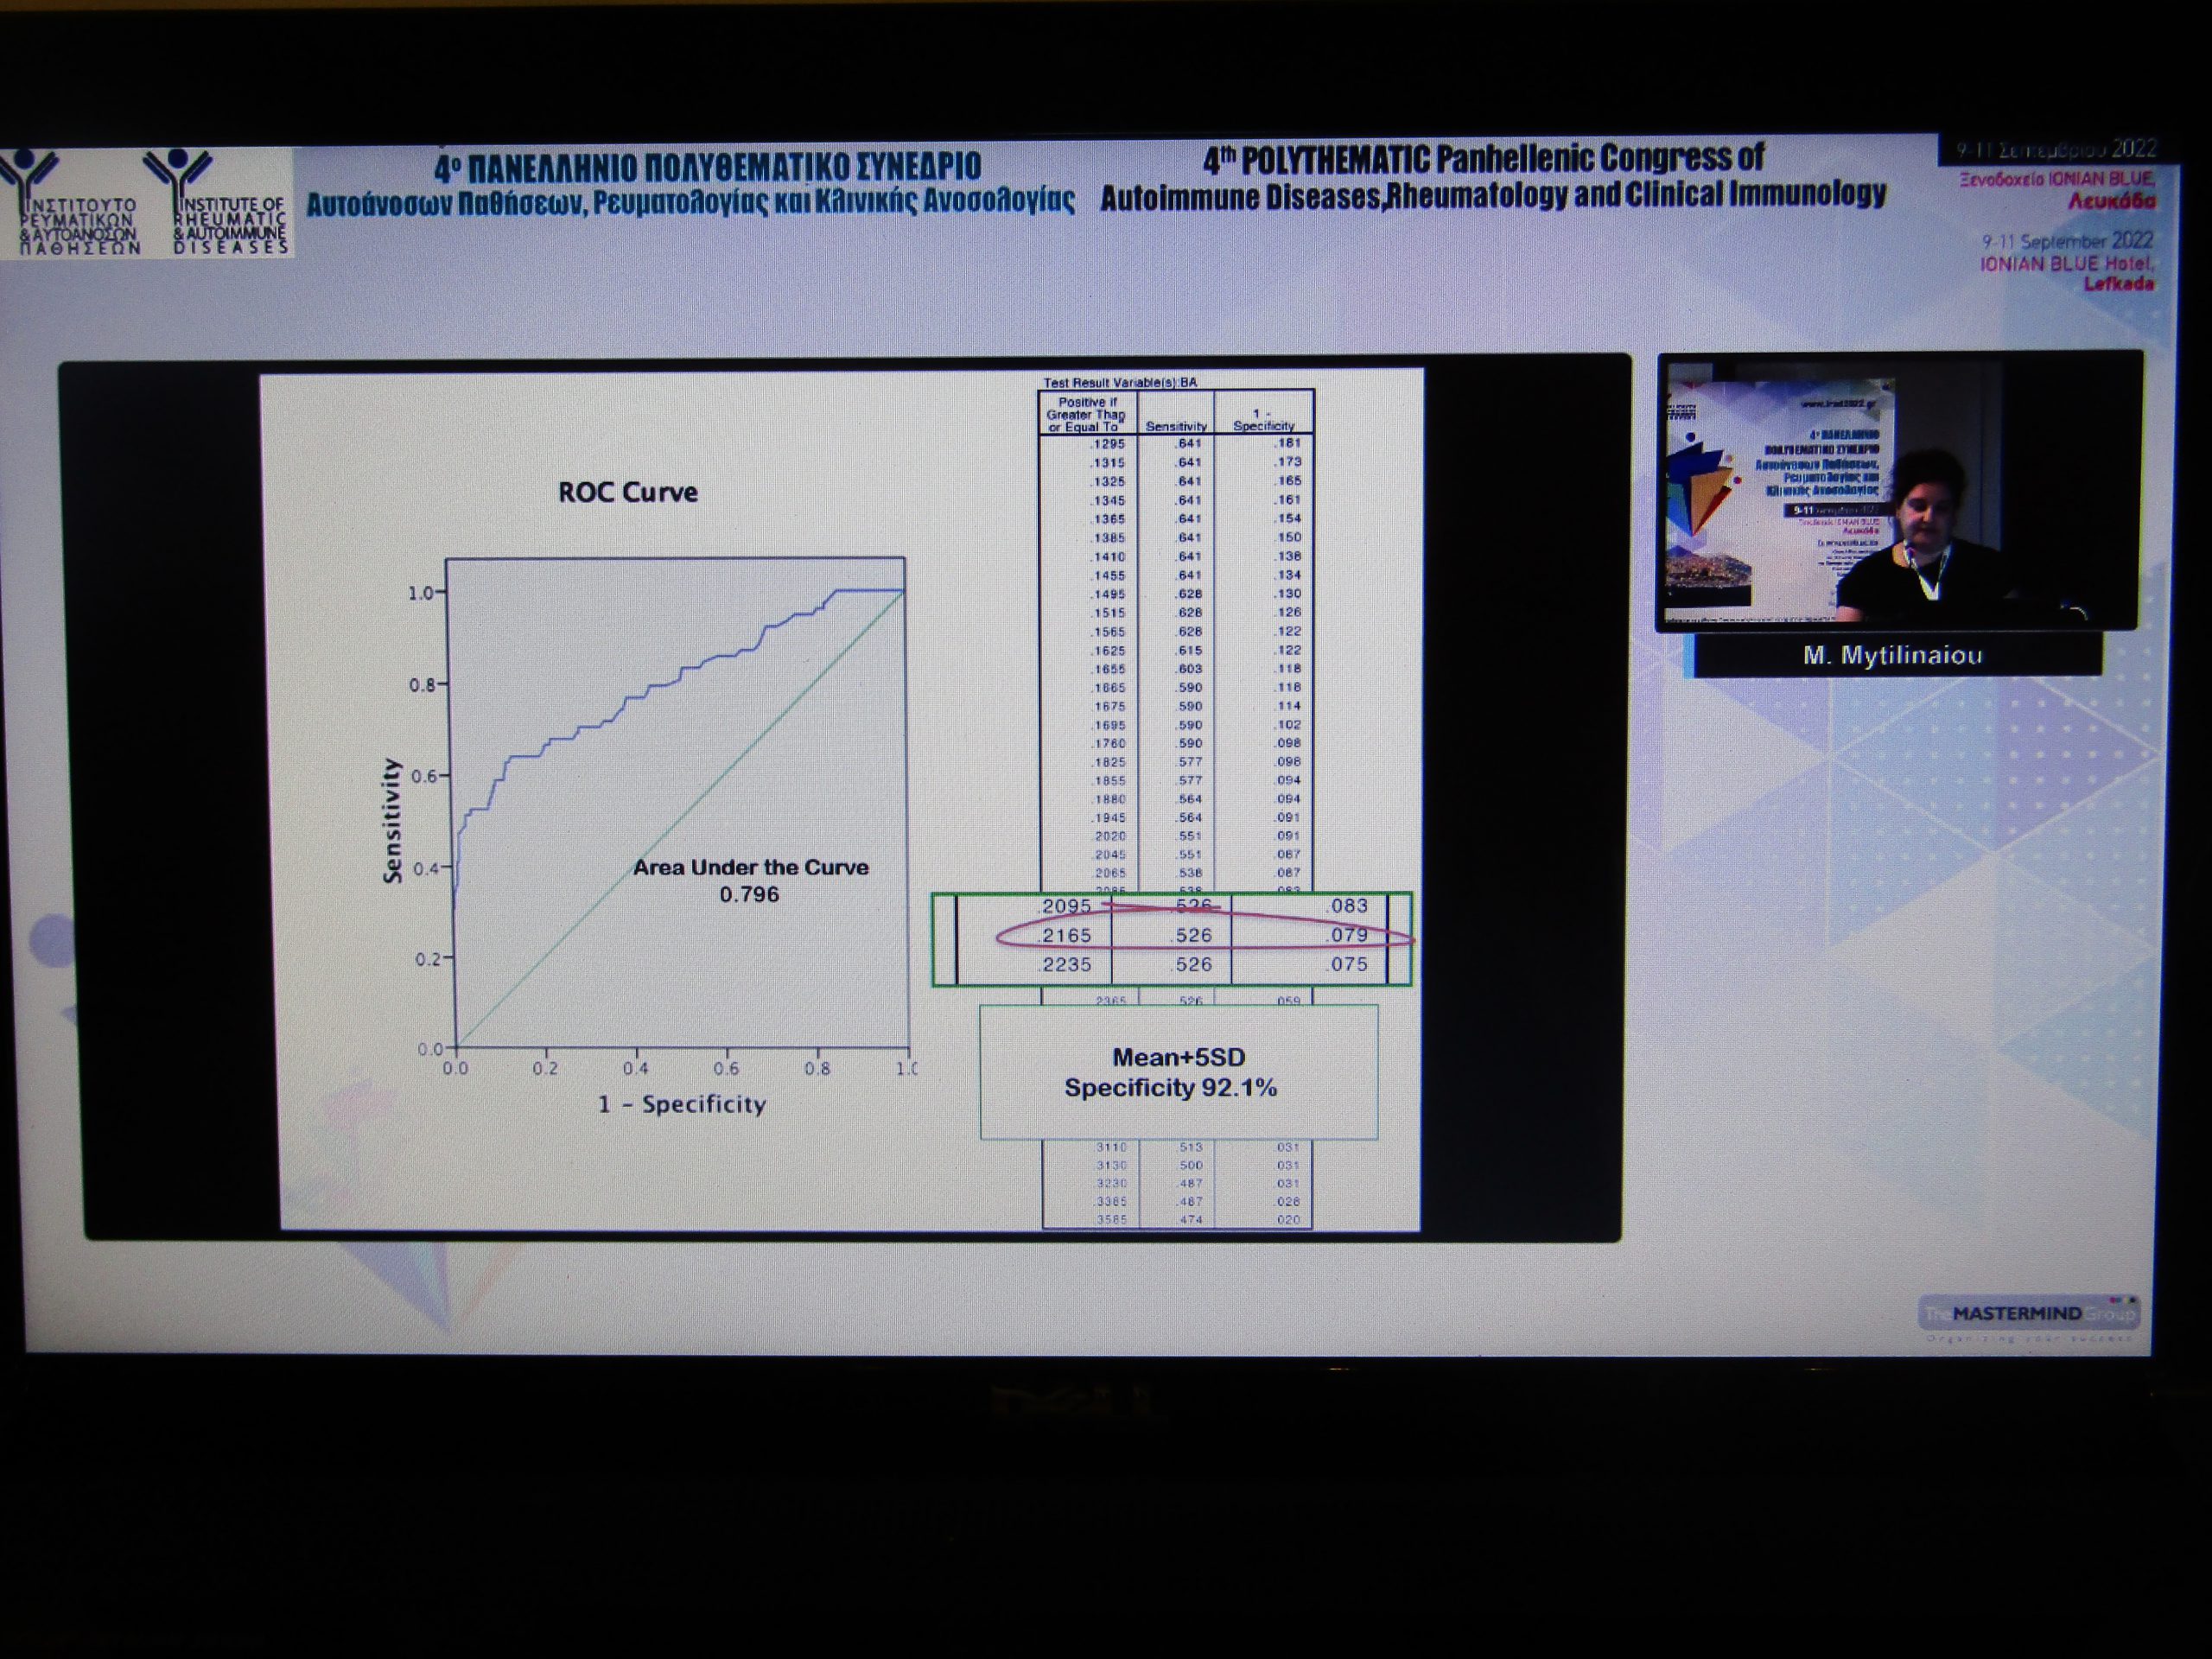The width and height of the screenshot is (2212, 1659).
Task: Click the '9-11 September 2022' date text
Action: click(x=2067, y=241)
